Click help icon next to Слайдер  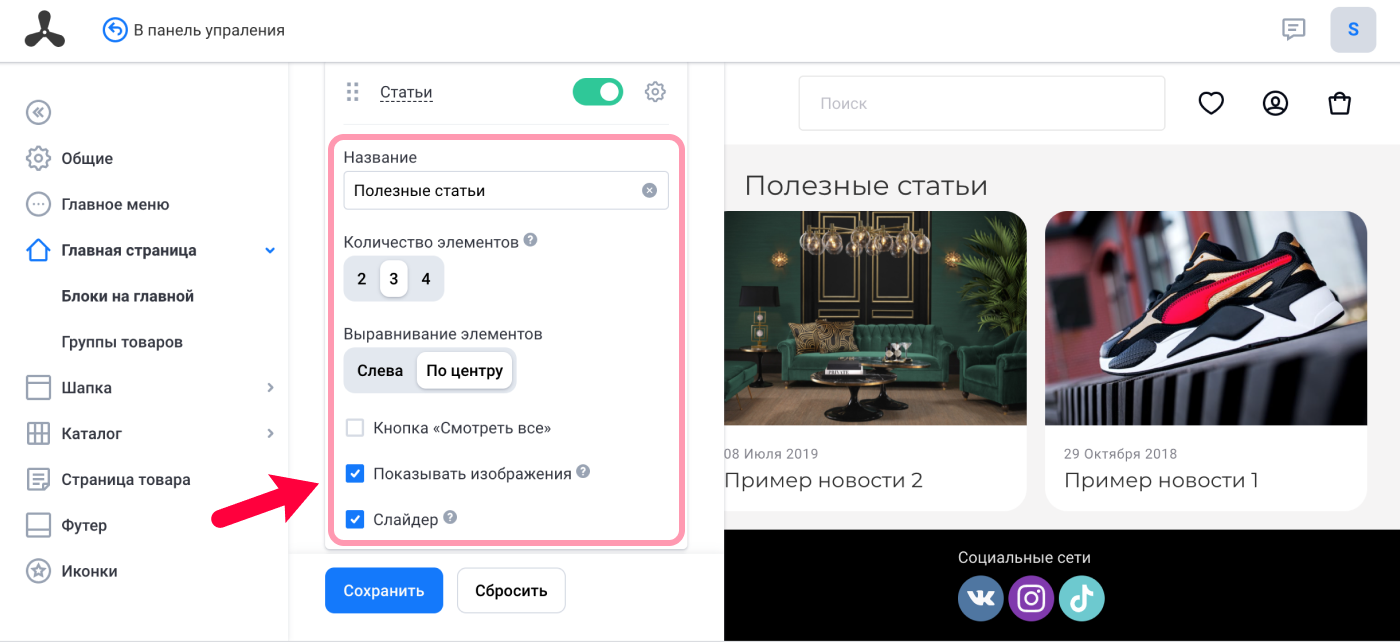(x=450, y=518)
